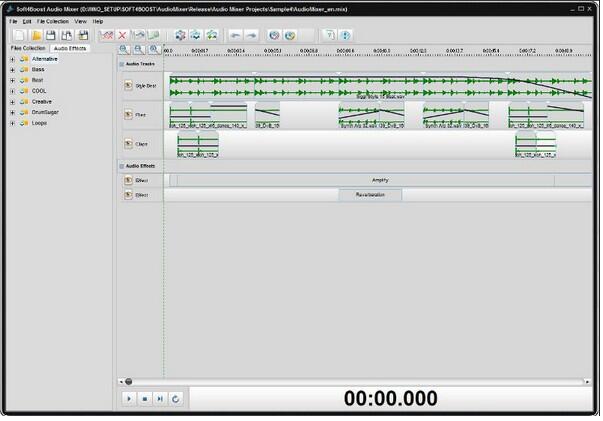Expand the Loops folder
The height and width of the screenshot is (421, 603).
pyautogui.click(x=12, y=123)
